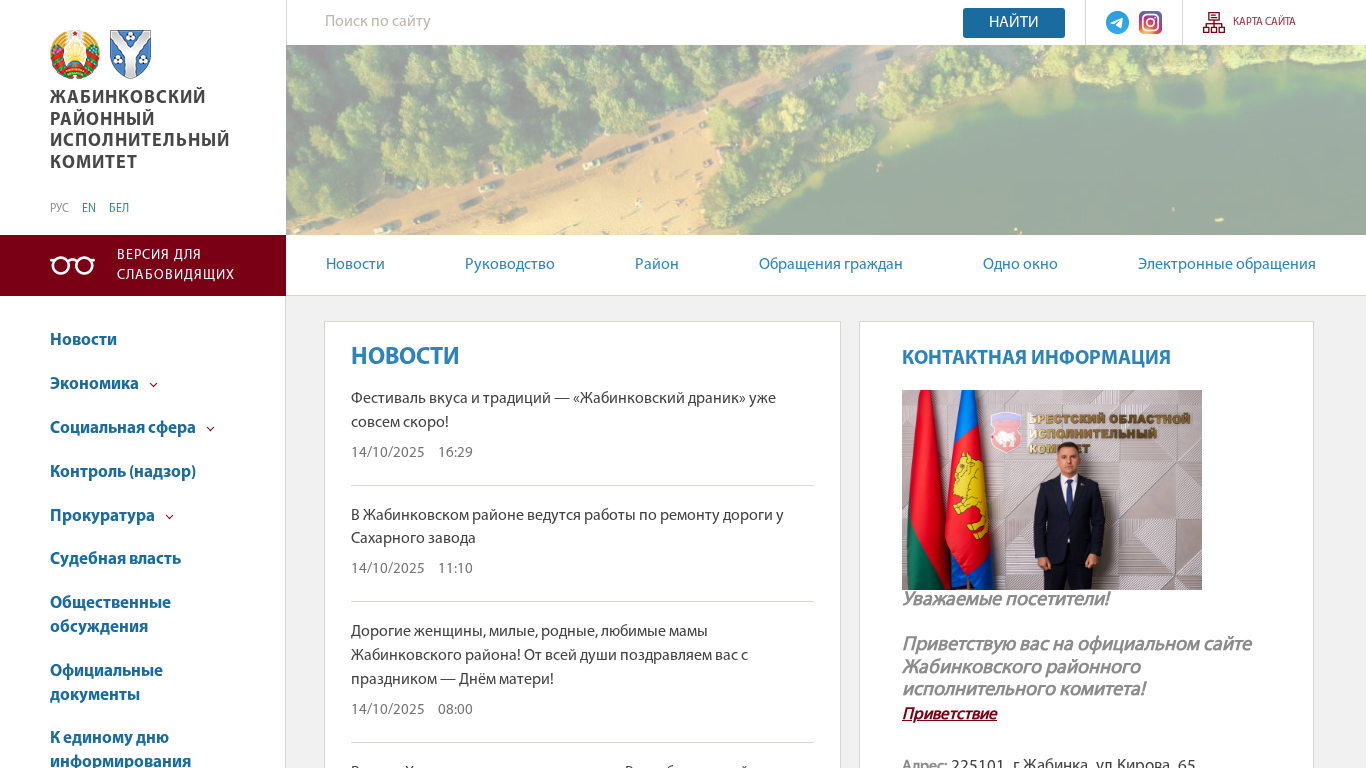Switch site language to РУС

point(59,208)
